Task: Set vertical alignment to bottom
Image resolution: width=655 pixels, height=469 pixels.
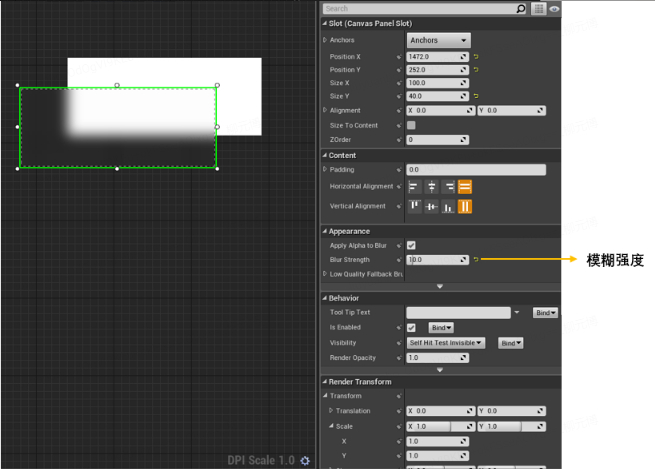Action: pos(449,206)
